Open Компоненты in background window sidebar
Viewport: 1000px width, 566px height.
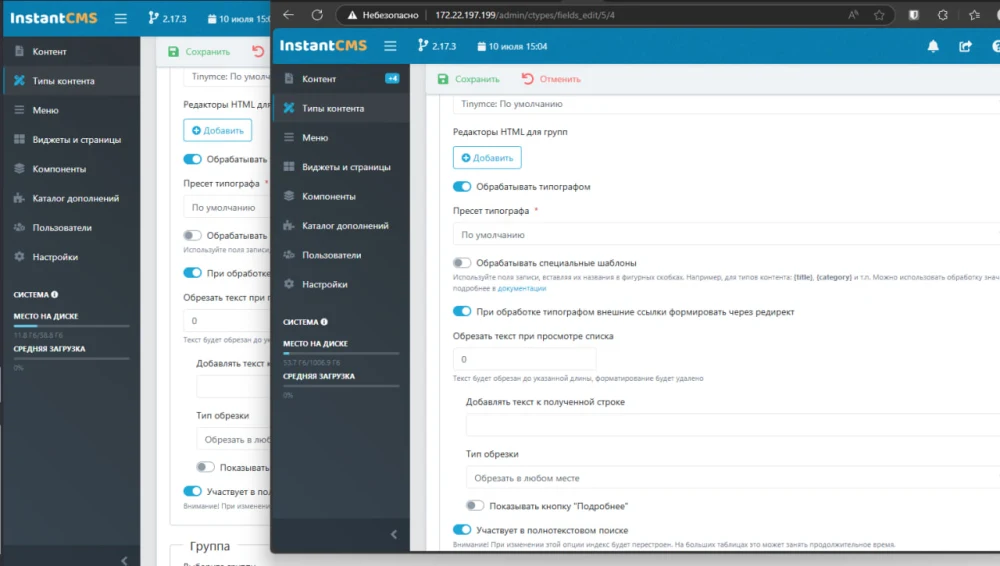71,168
